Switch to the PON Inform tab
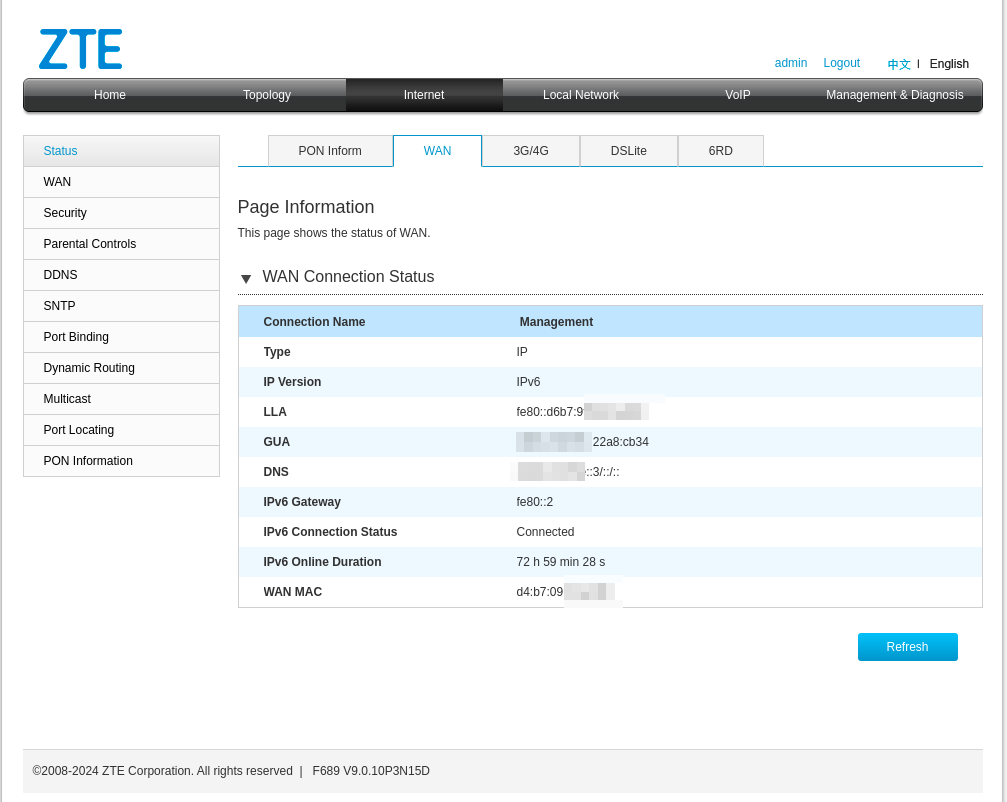This screenshot has width=1007, height=802. pos(330,151)
